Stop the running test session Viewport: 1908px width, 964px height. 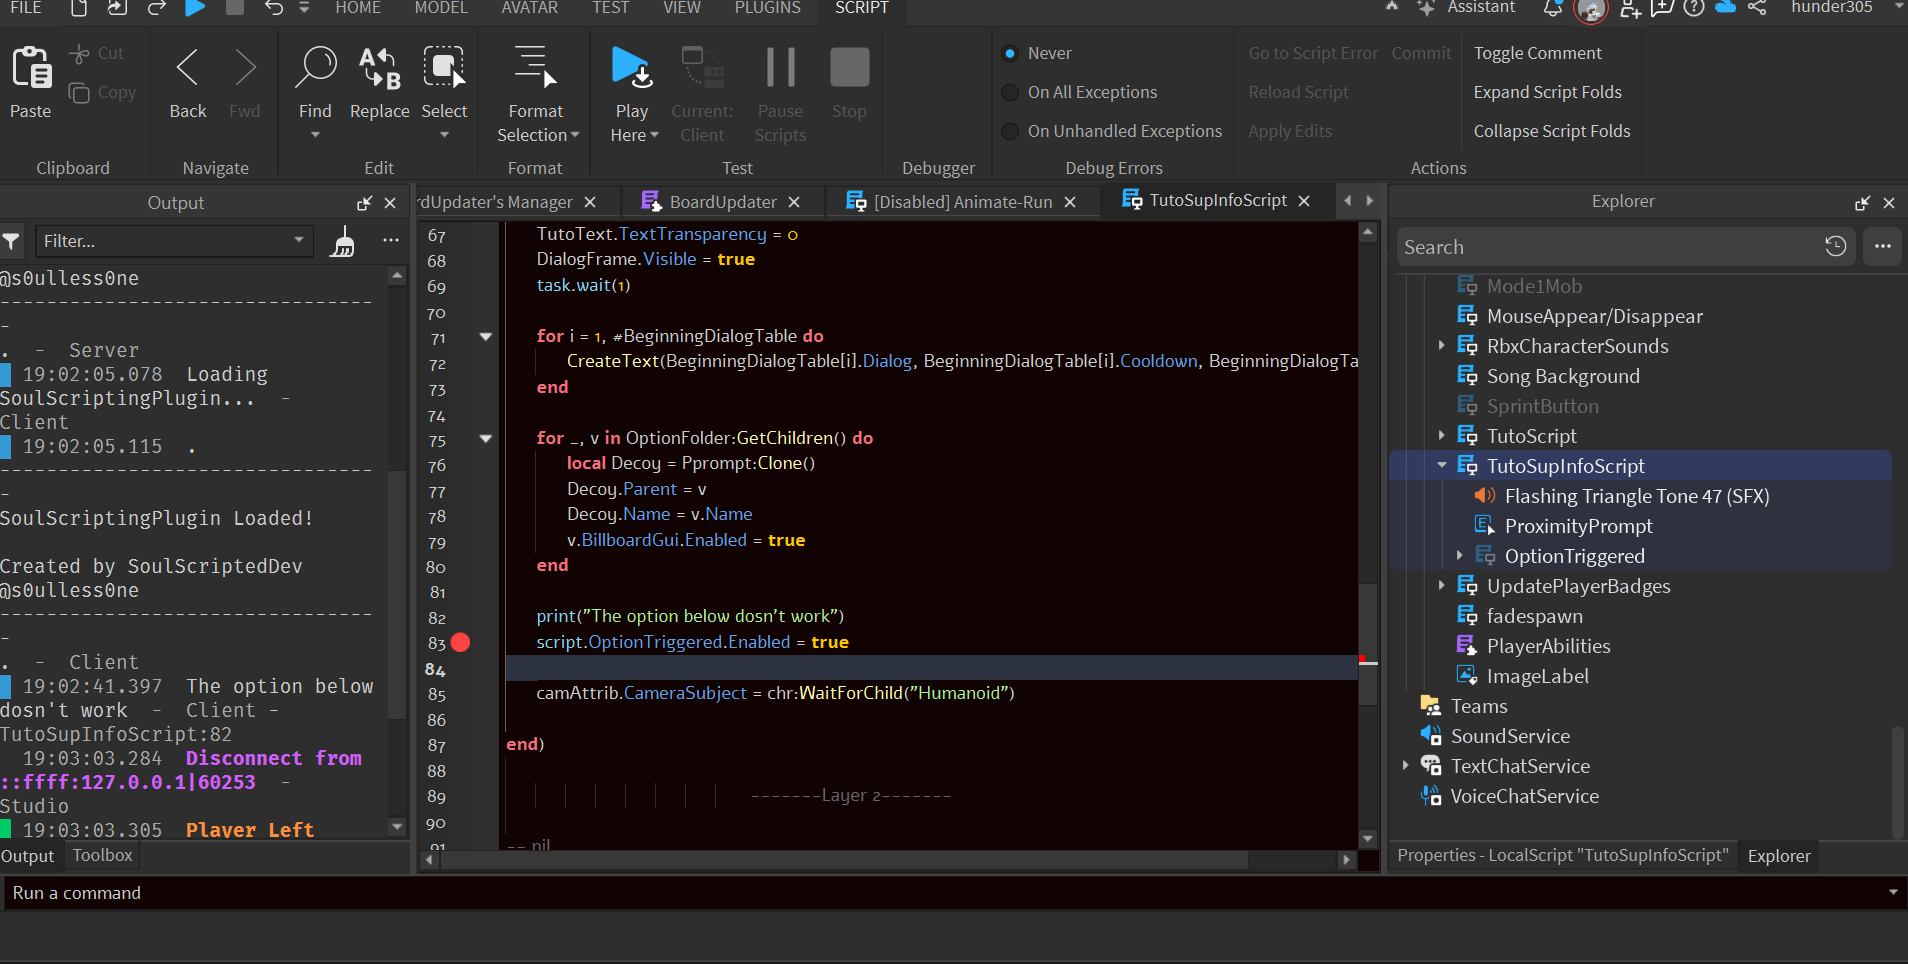(847, 66)
